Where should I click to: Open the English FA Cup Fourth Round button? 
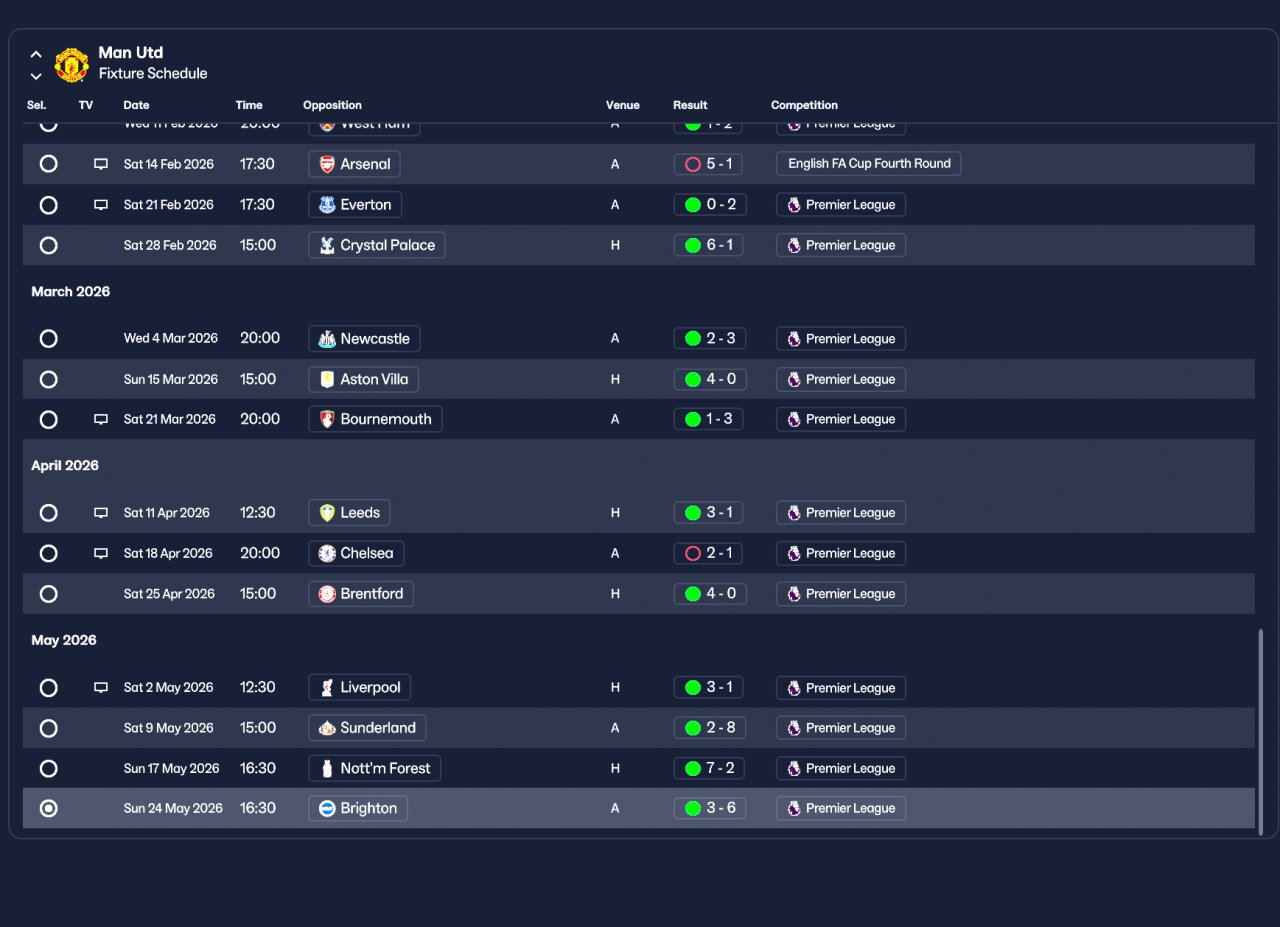tap(868, 164)
